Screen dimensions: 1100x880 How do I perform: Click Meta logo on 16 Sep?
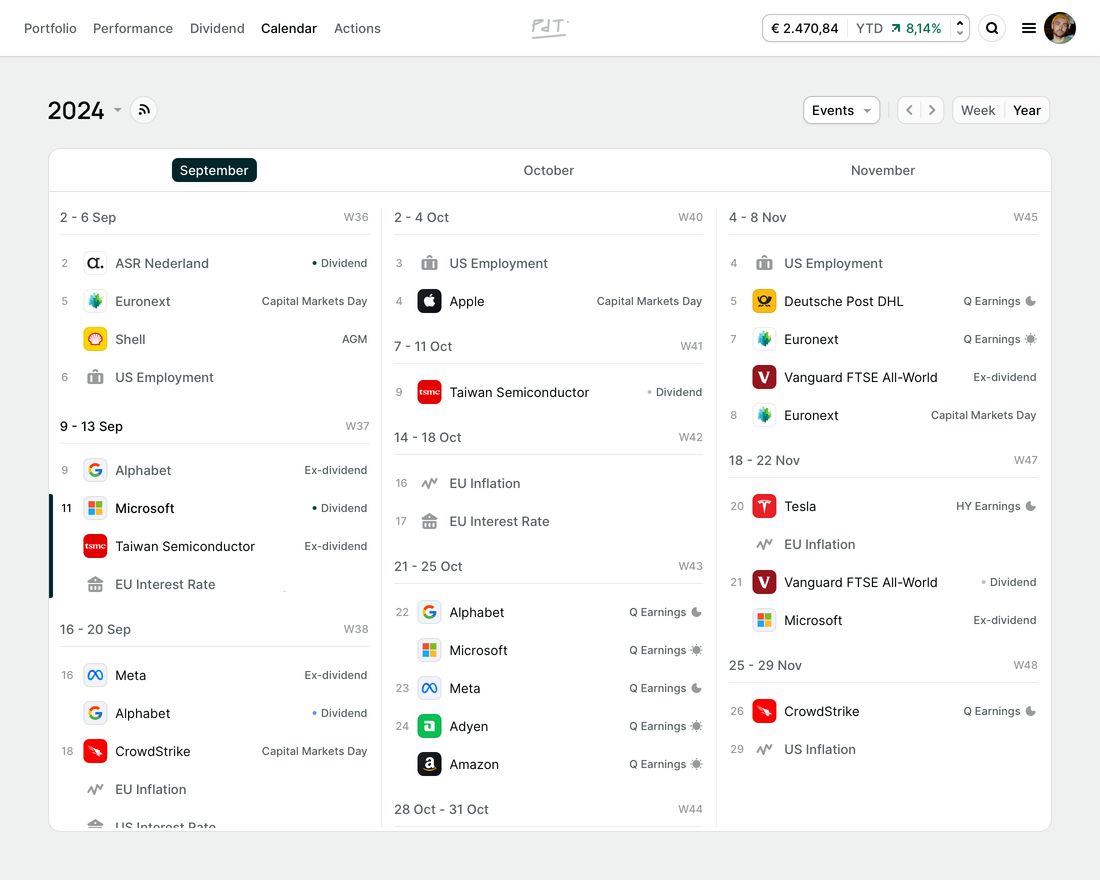95,675
